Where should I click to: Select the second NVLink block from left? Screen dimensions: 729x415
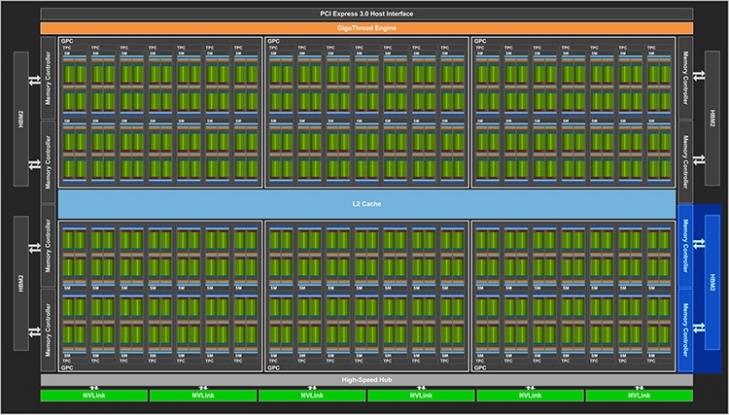(x=202, y=396)
